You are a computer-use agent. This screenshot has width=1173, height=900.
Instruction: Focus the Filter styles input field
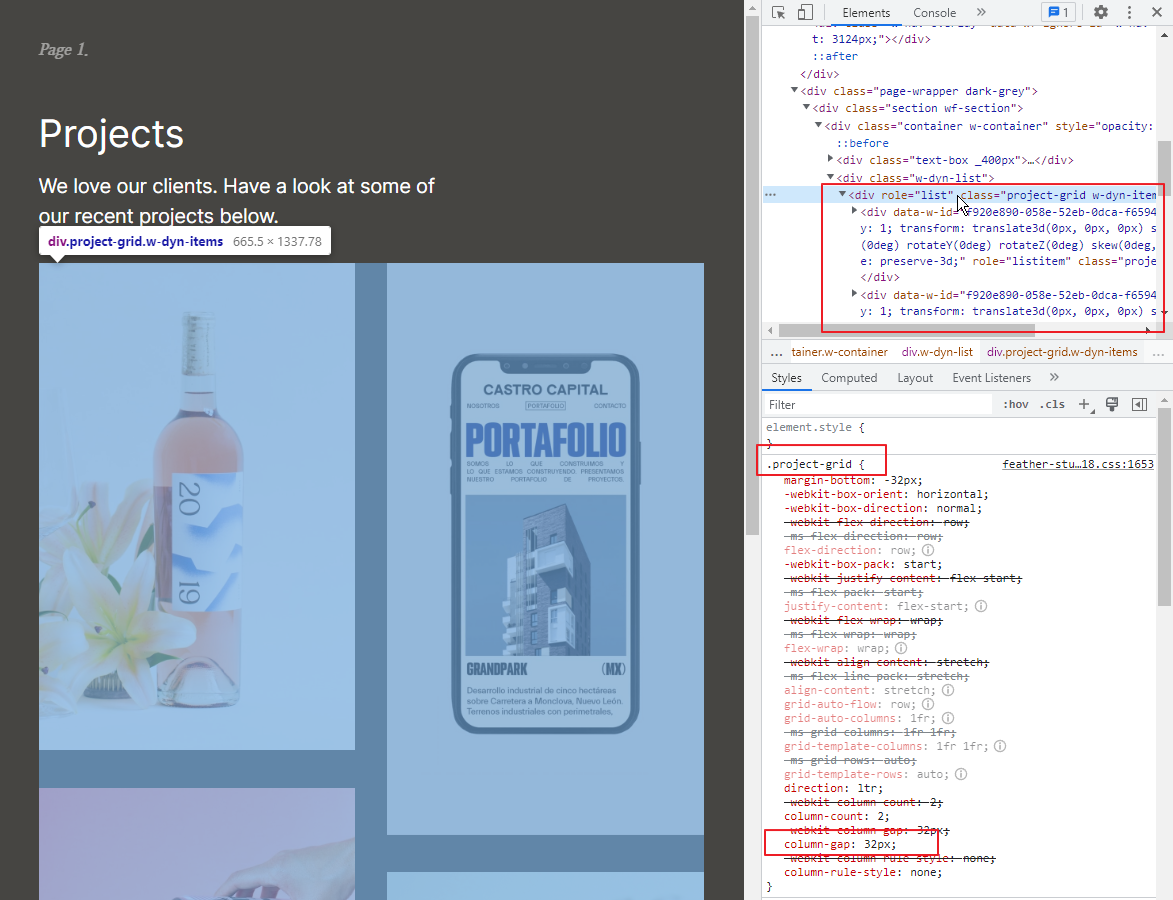(878, 405)
